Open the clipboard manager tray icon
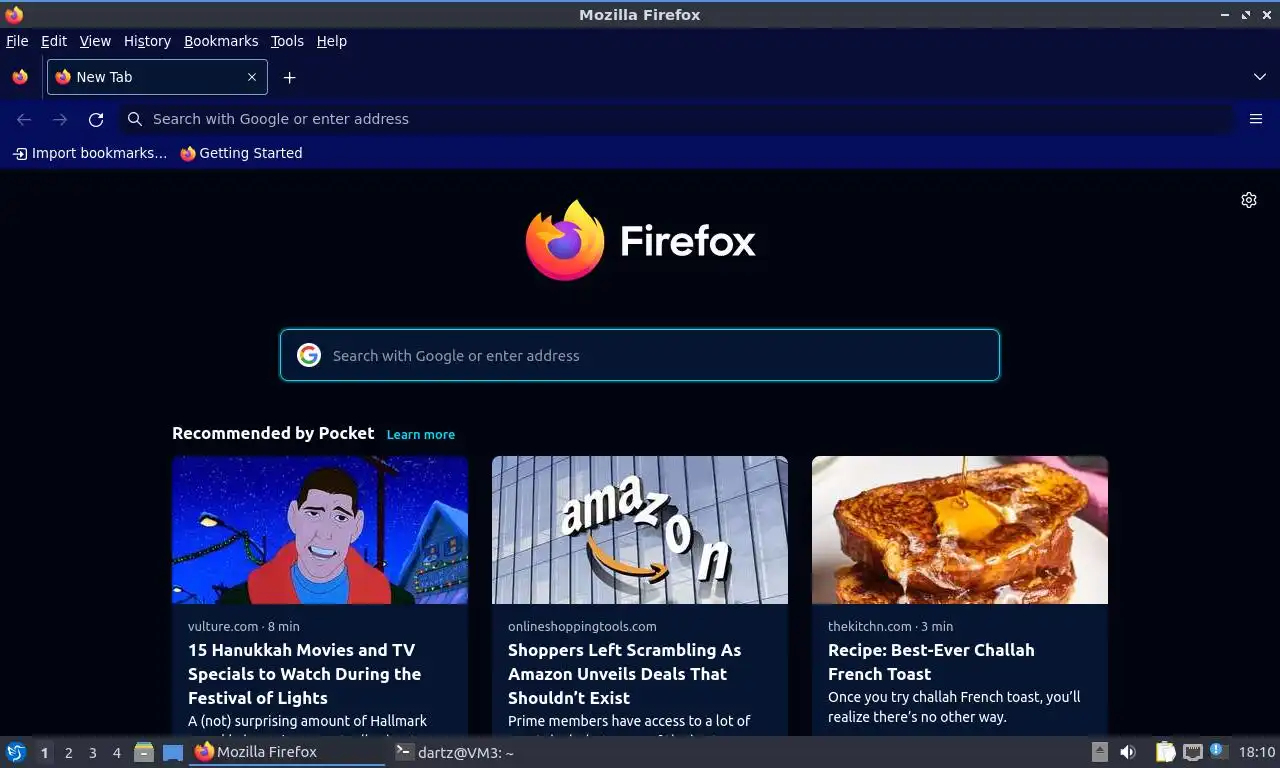The height and width of the screenshot is (768, 1280). point(1165,752)
